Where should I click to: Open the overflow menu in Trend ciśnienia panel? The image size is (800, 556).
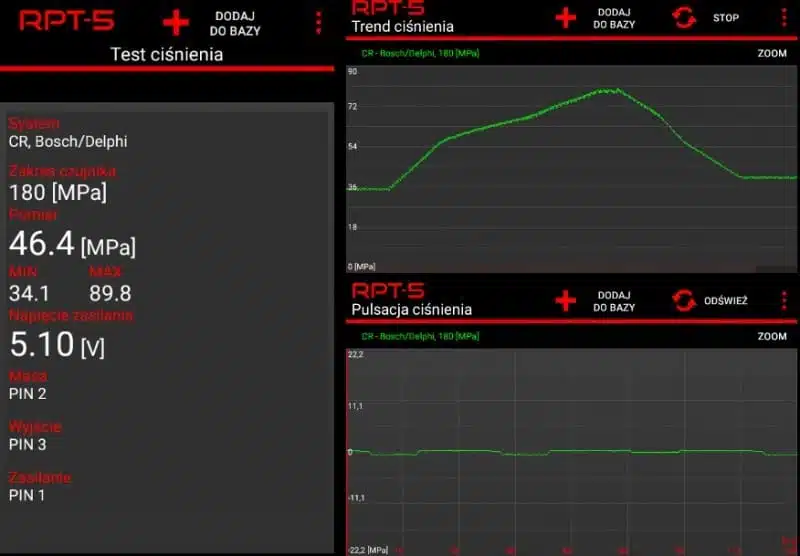(783, 17)
